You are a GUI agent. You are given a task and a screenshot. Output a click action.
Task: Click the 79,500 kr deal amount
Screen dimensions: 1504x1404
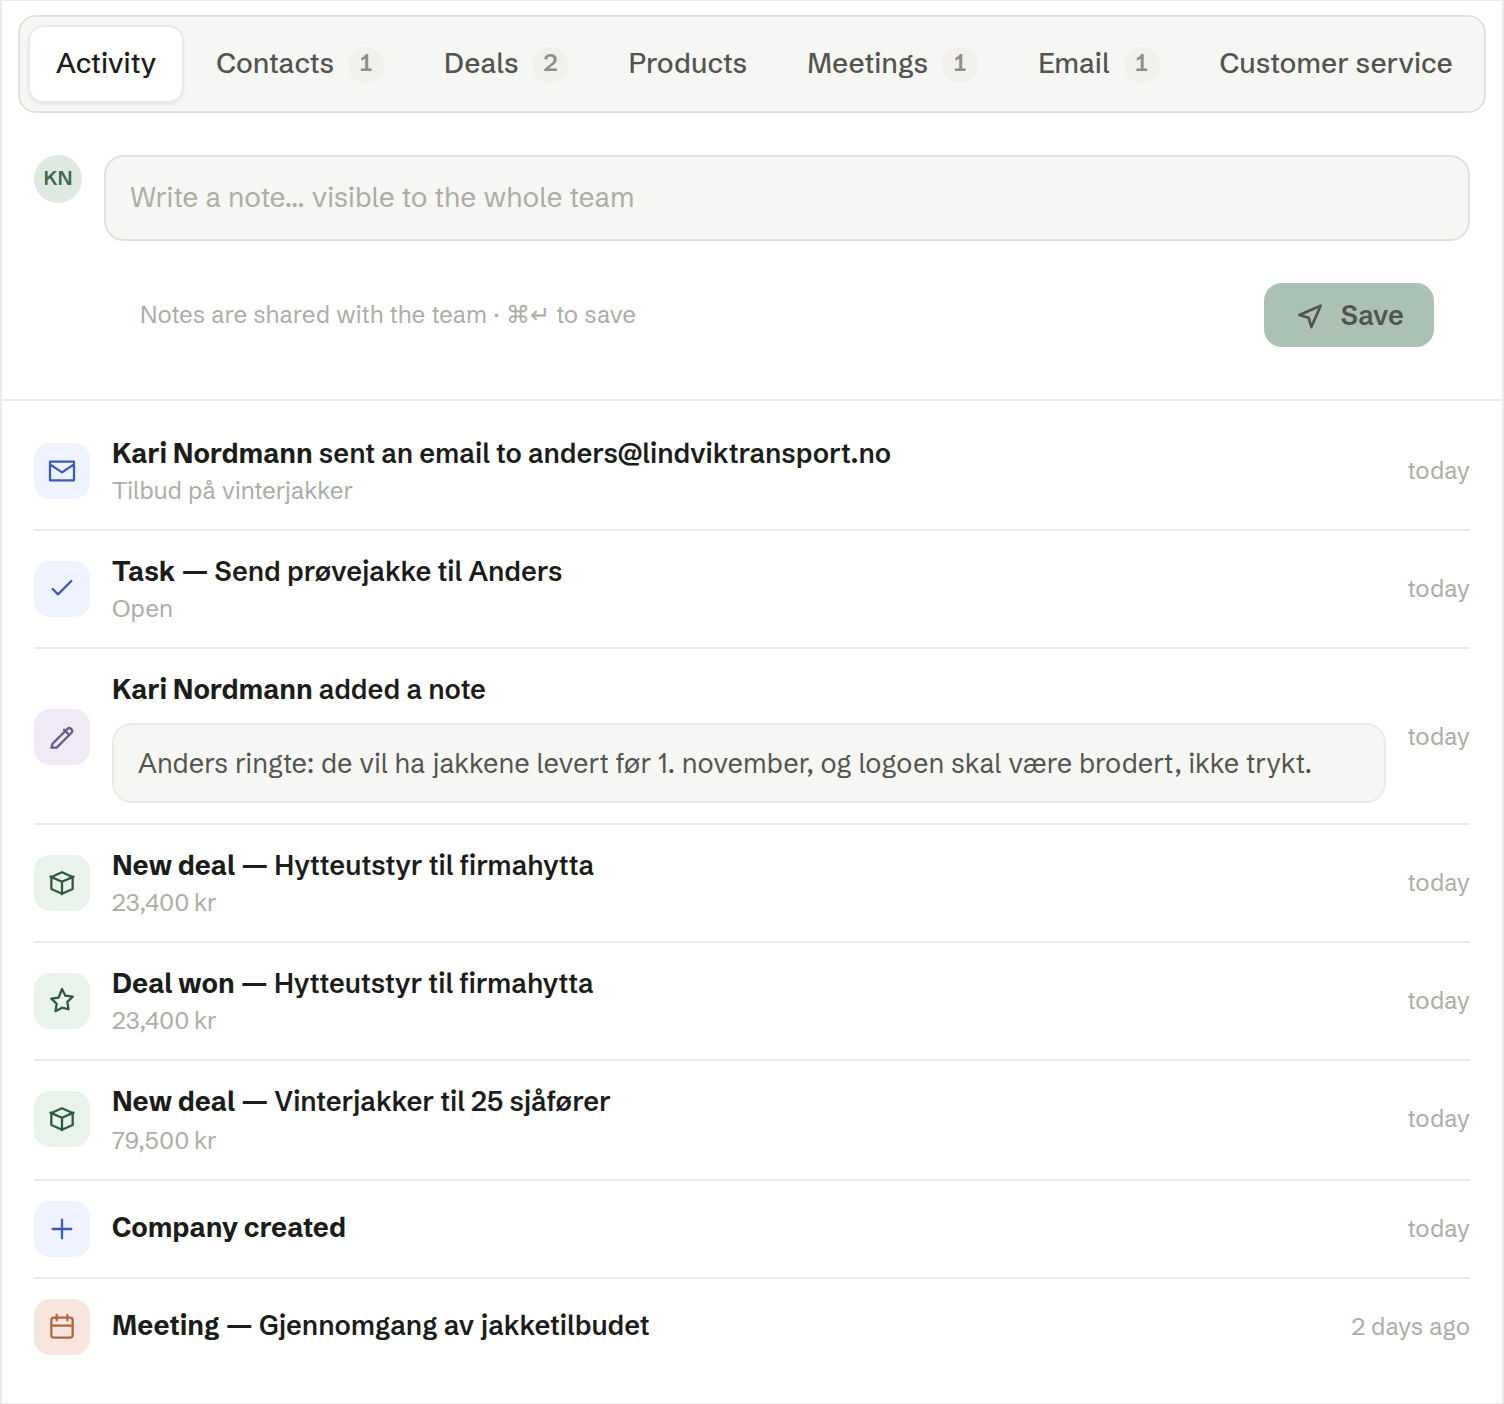click(x=164, y=1141)
